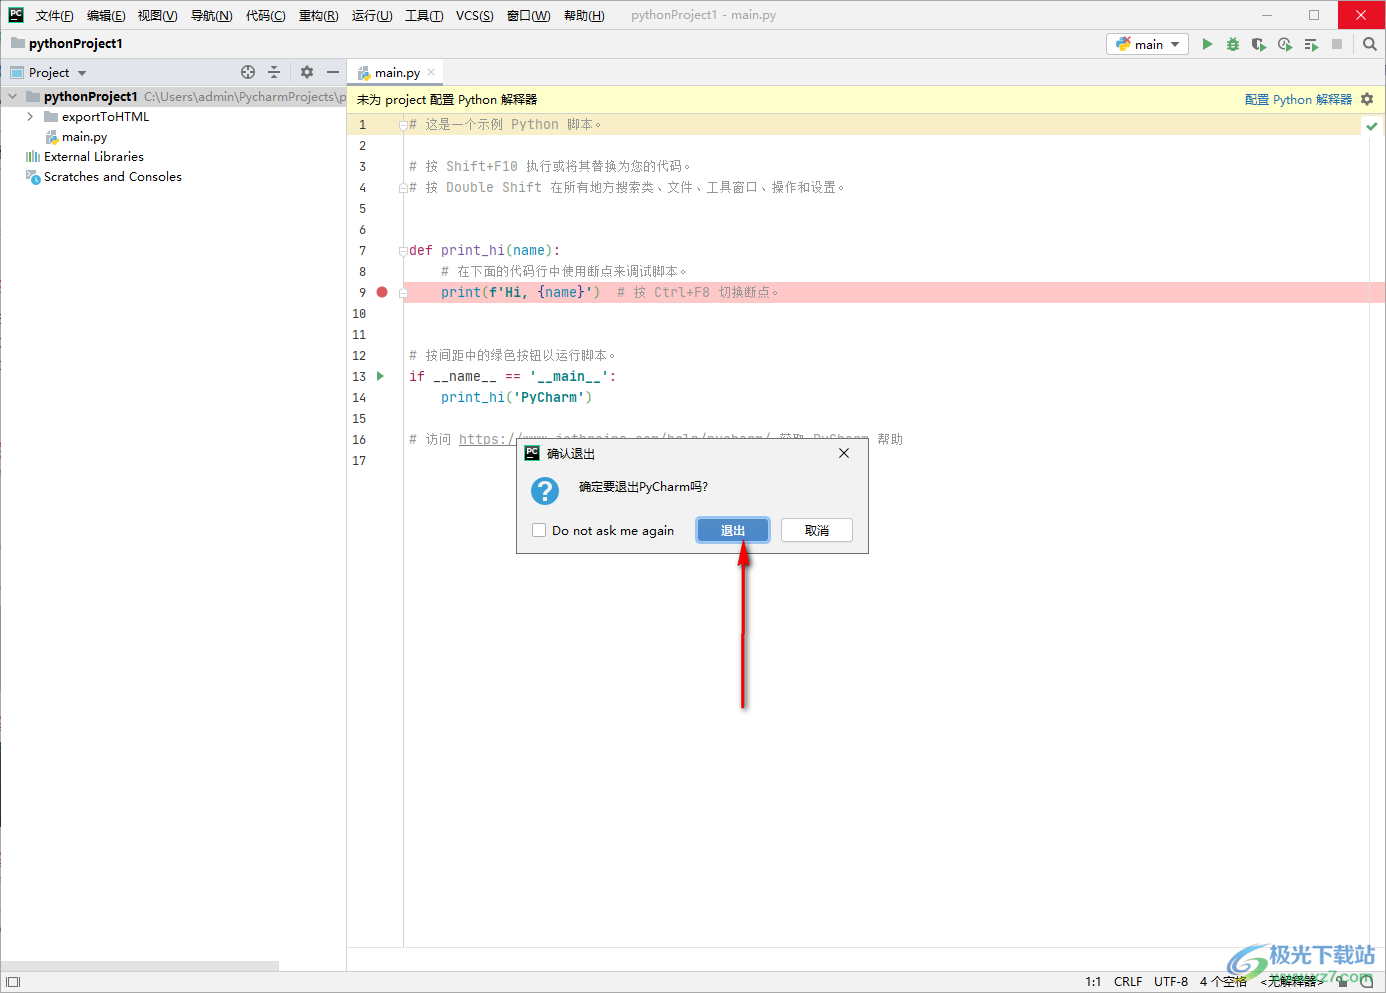Collapse the pythonProject1 root node
The height and width of the screenshot is (993, 1386).
[12, 97]
